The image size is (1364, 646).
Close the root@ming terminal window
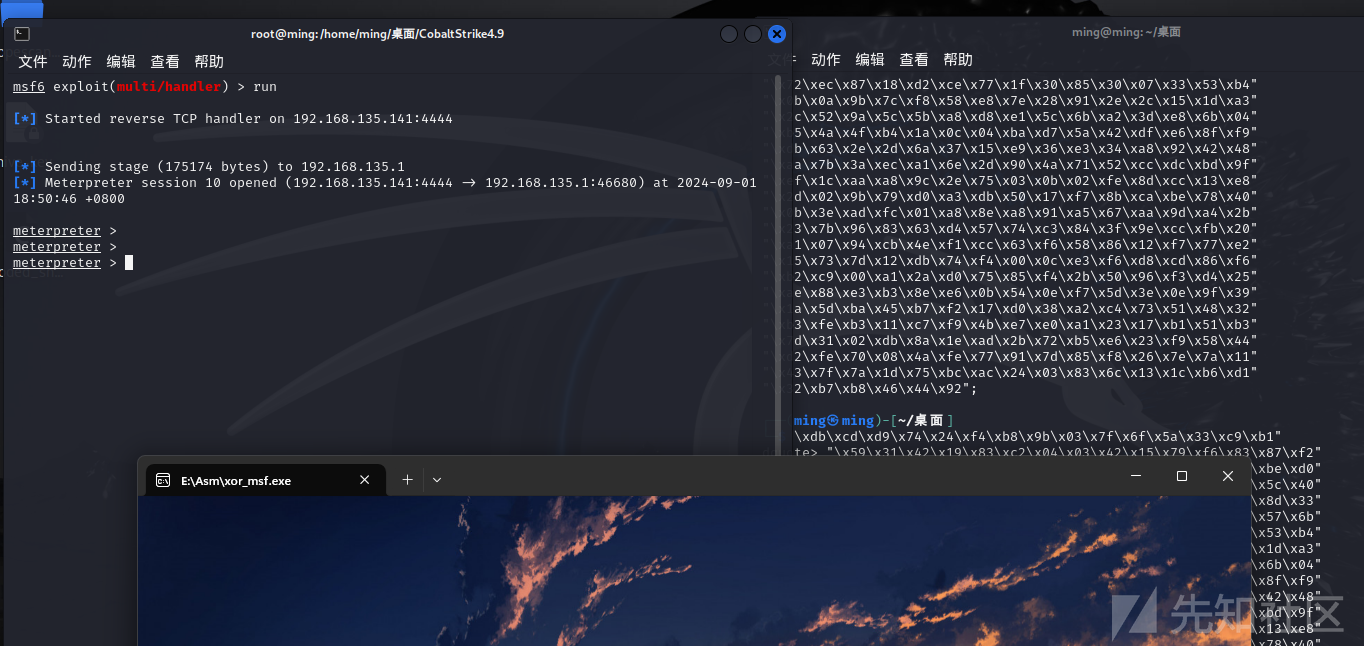pyautogui.click(x=777, y=34)
